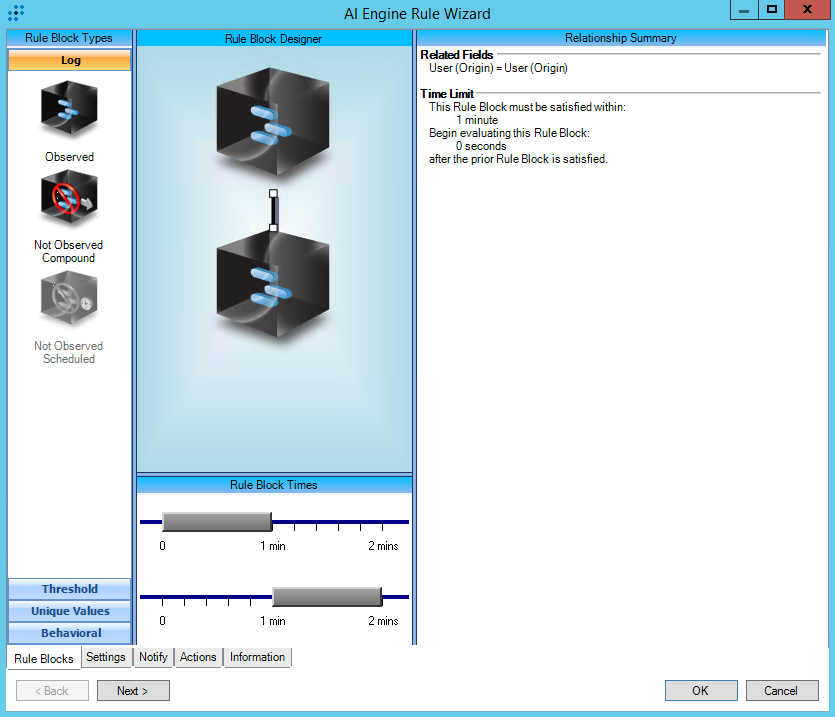Screen dimensions: 835x717
Task: Expand the Unique Values rule block category
Action: coord(69,611)
